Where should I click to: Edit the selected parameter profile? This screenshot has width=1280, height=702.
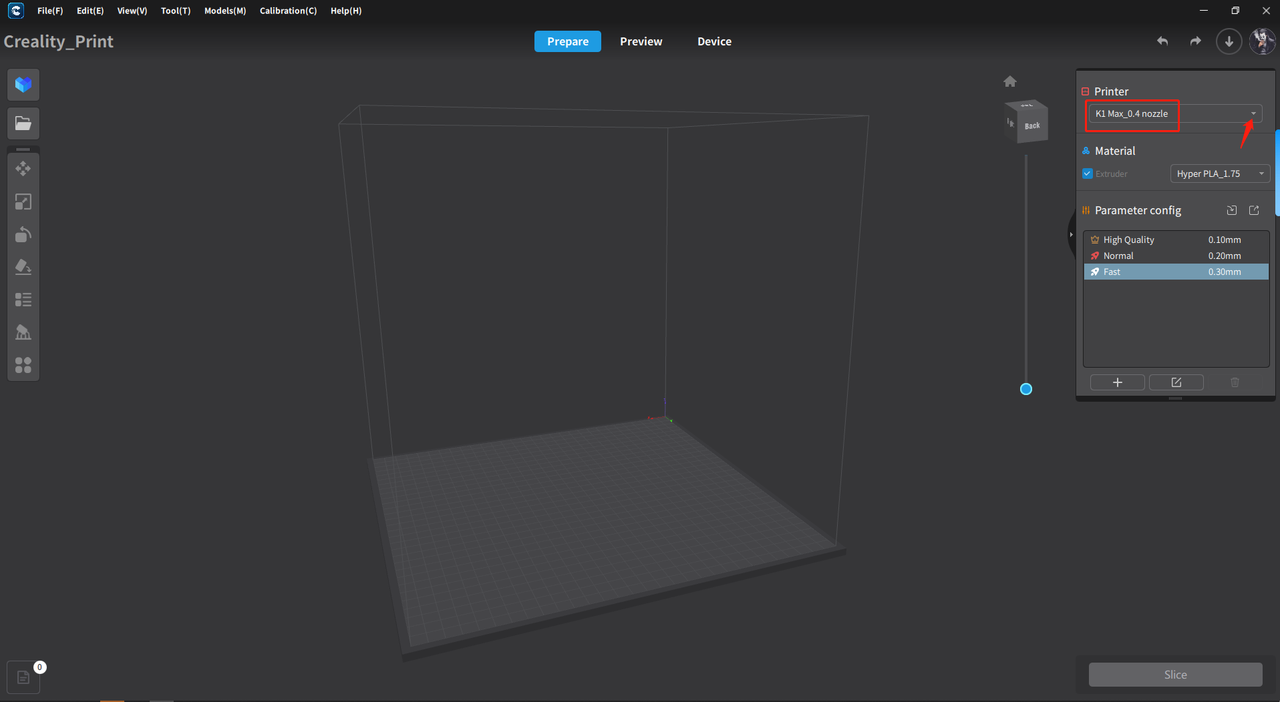[x=1176, y=383]
